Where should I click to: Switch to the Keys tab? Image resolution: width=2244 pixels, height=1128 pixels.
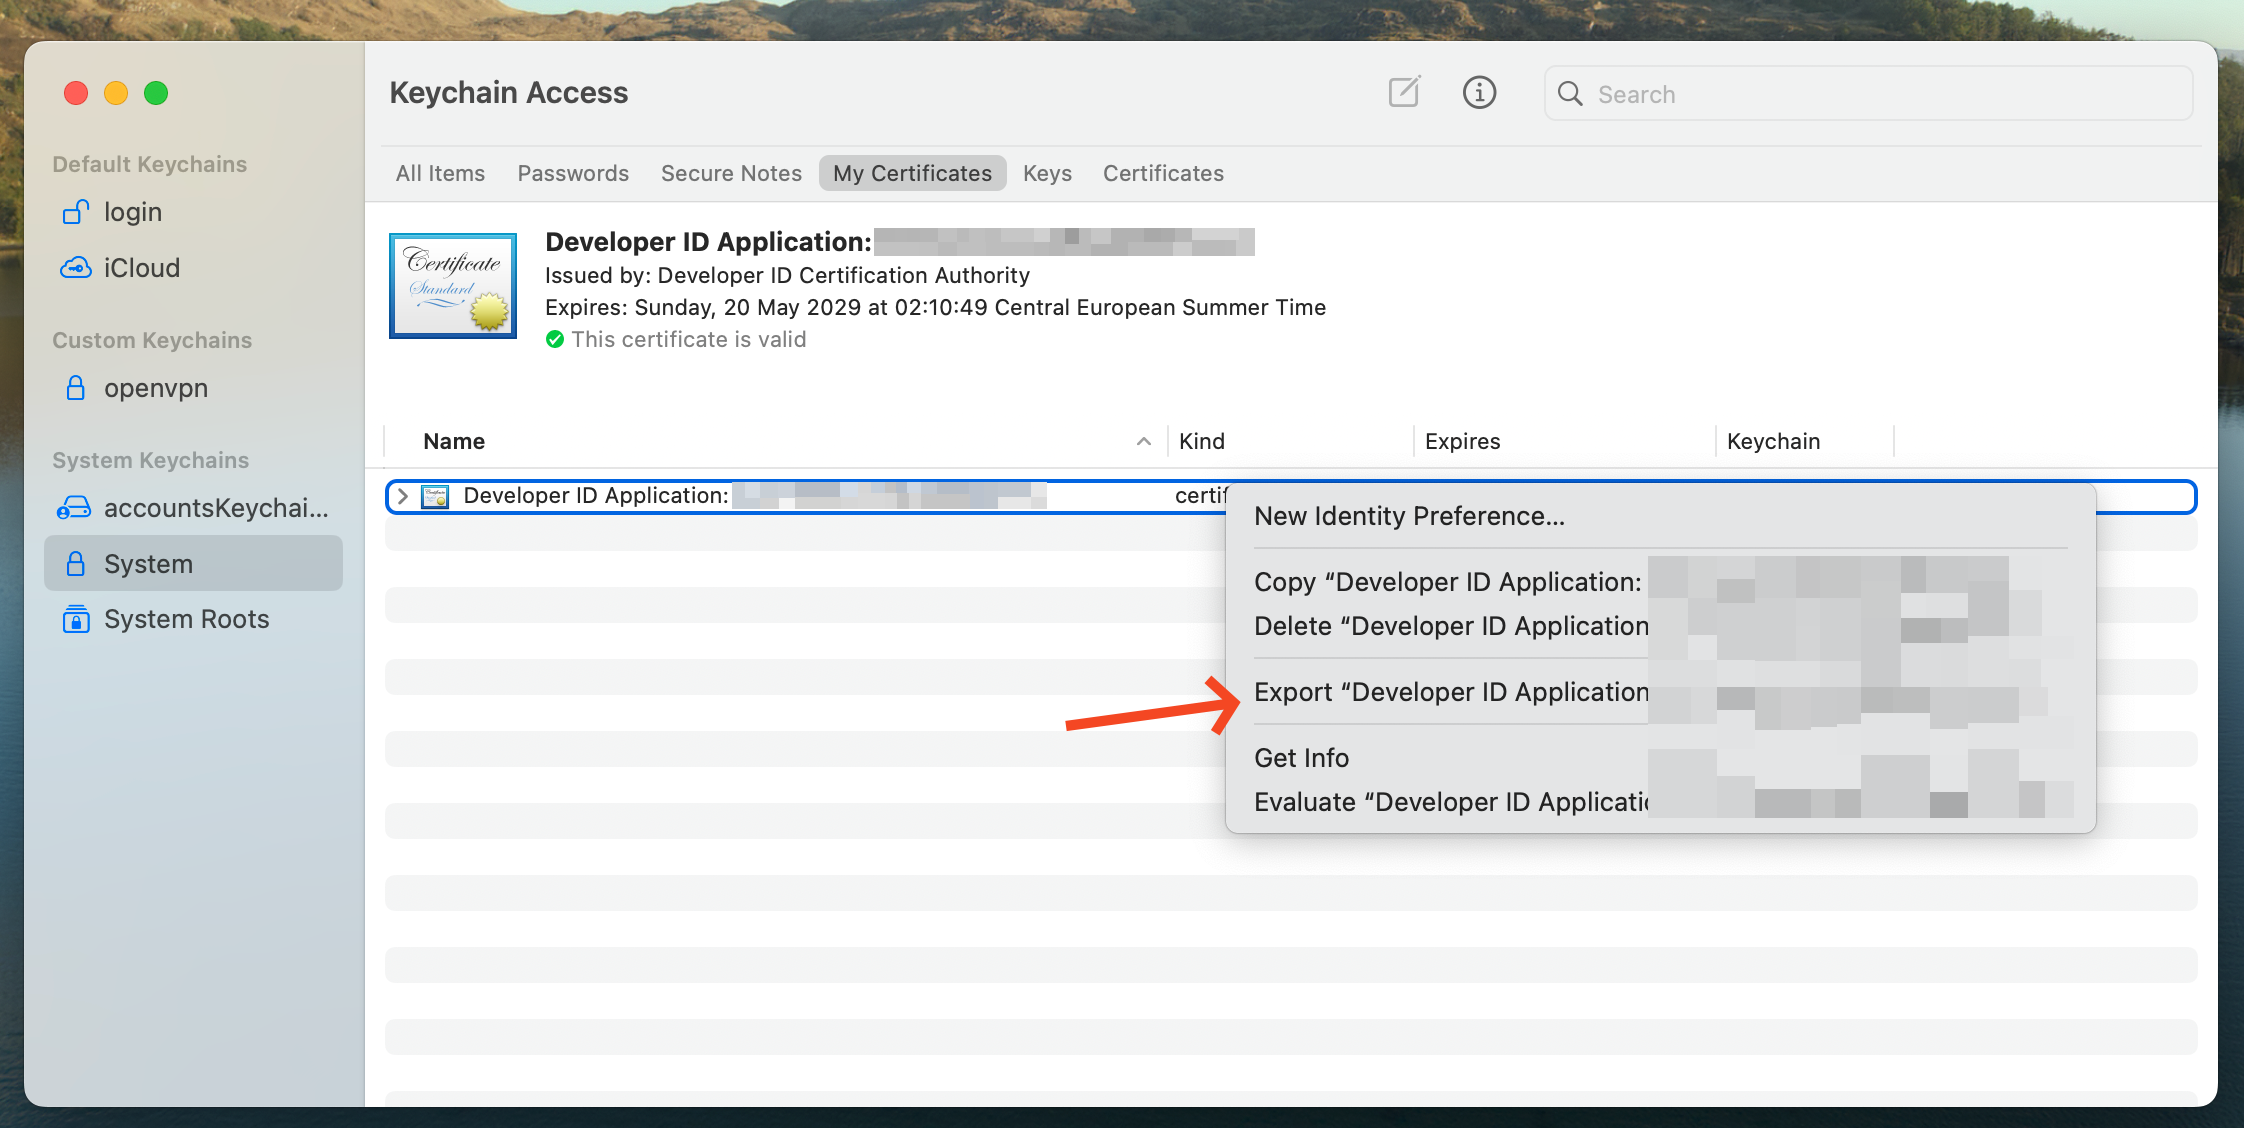tap(1047, 173)
